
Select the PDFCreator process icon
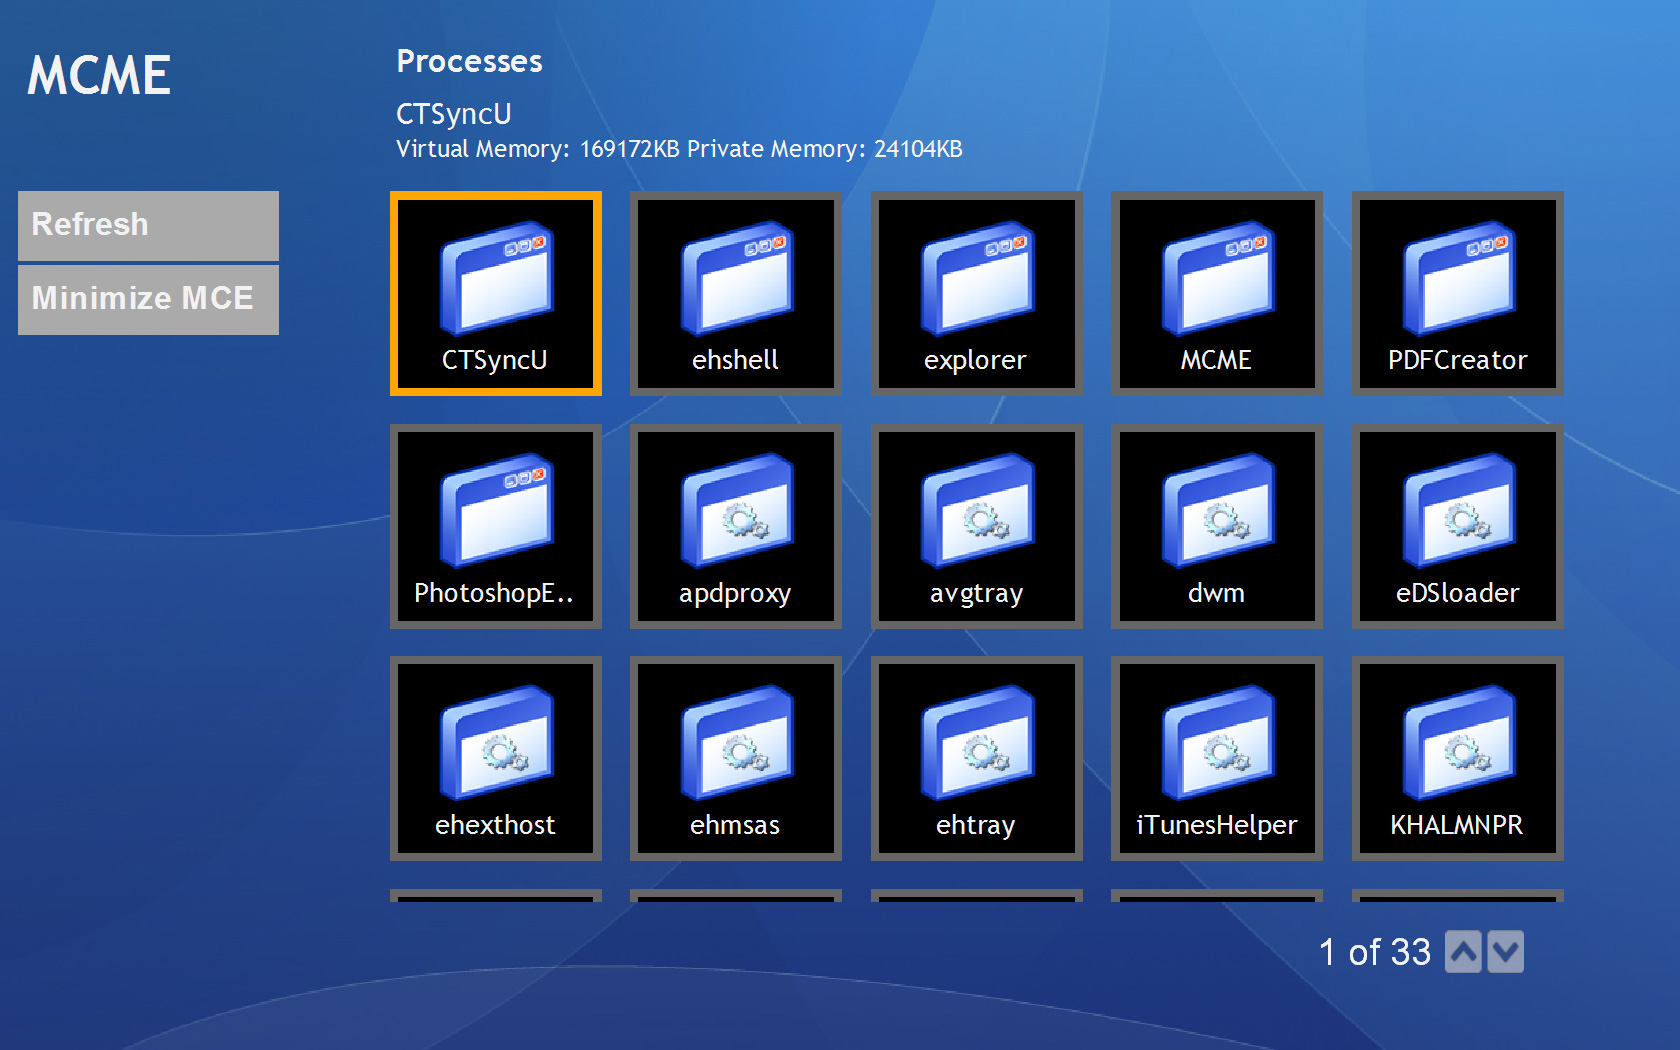[1457, 293]
